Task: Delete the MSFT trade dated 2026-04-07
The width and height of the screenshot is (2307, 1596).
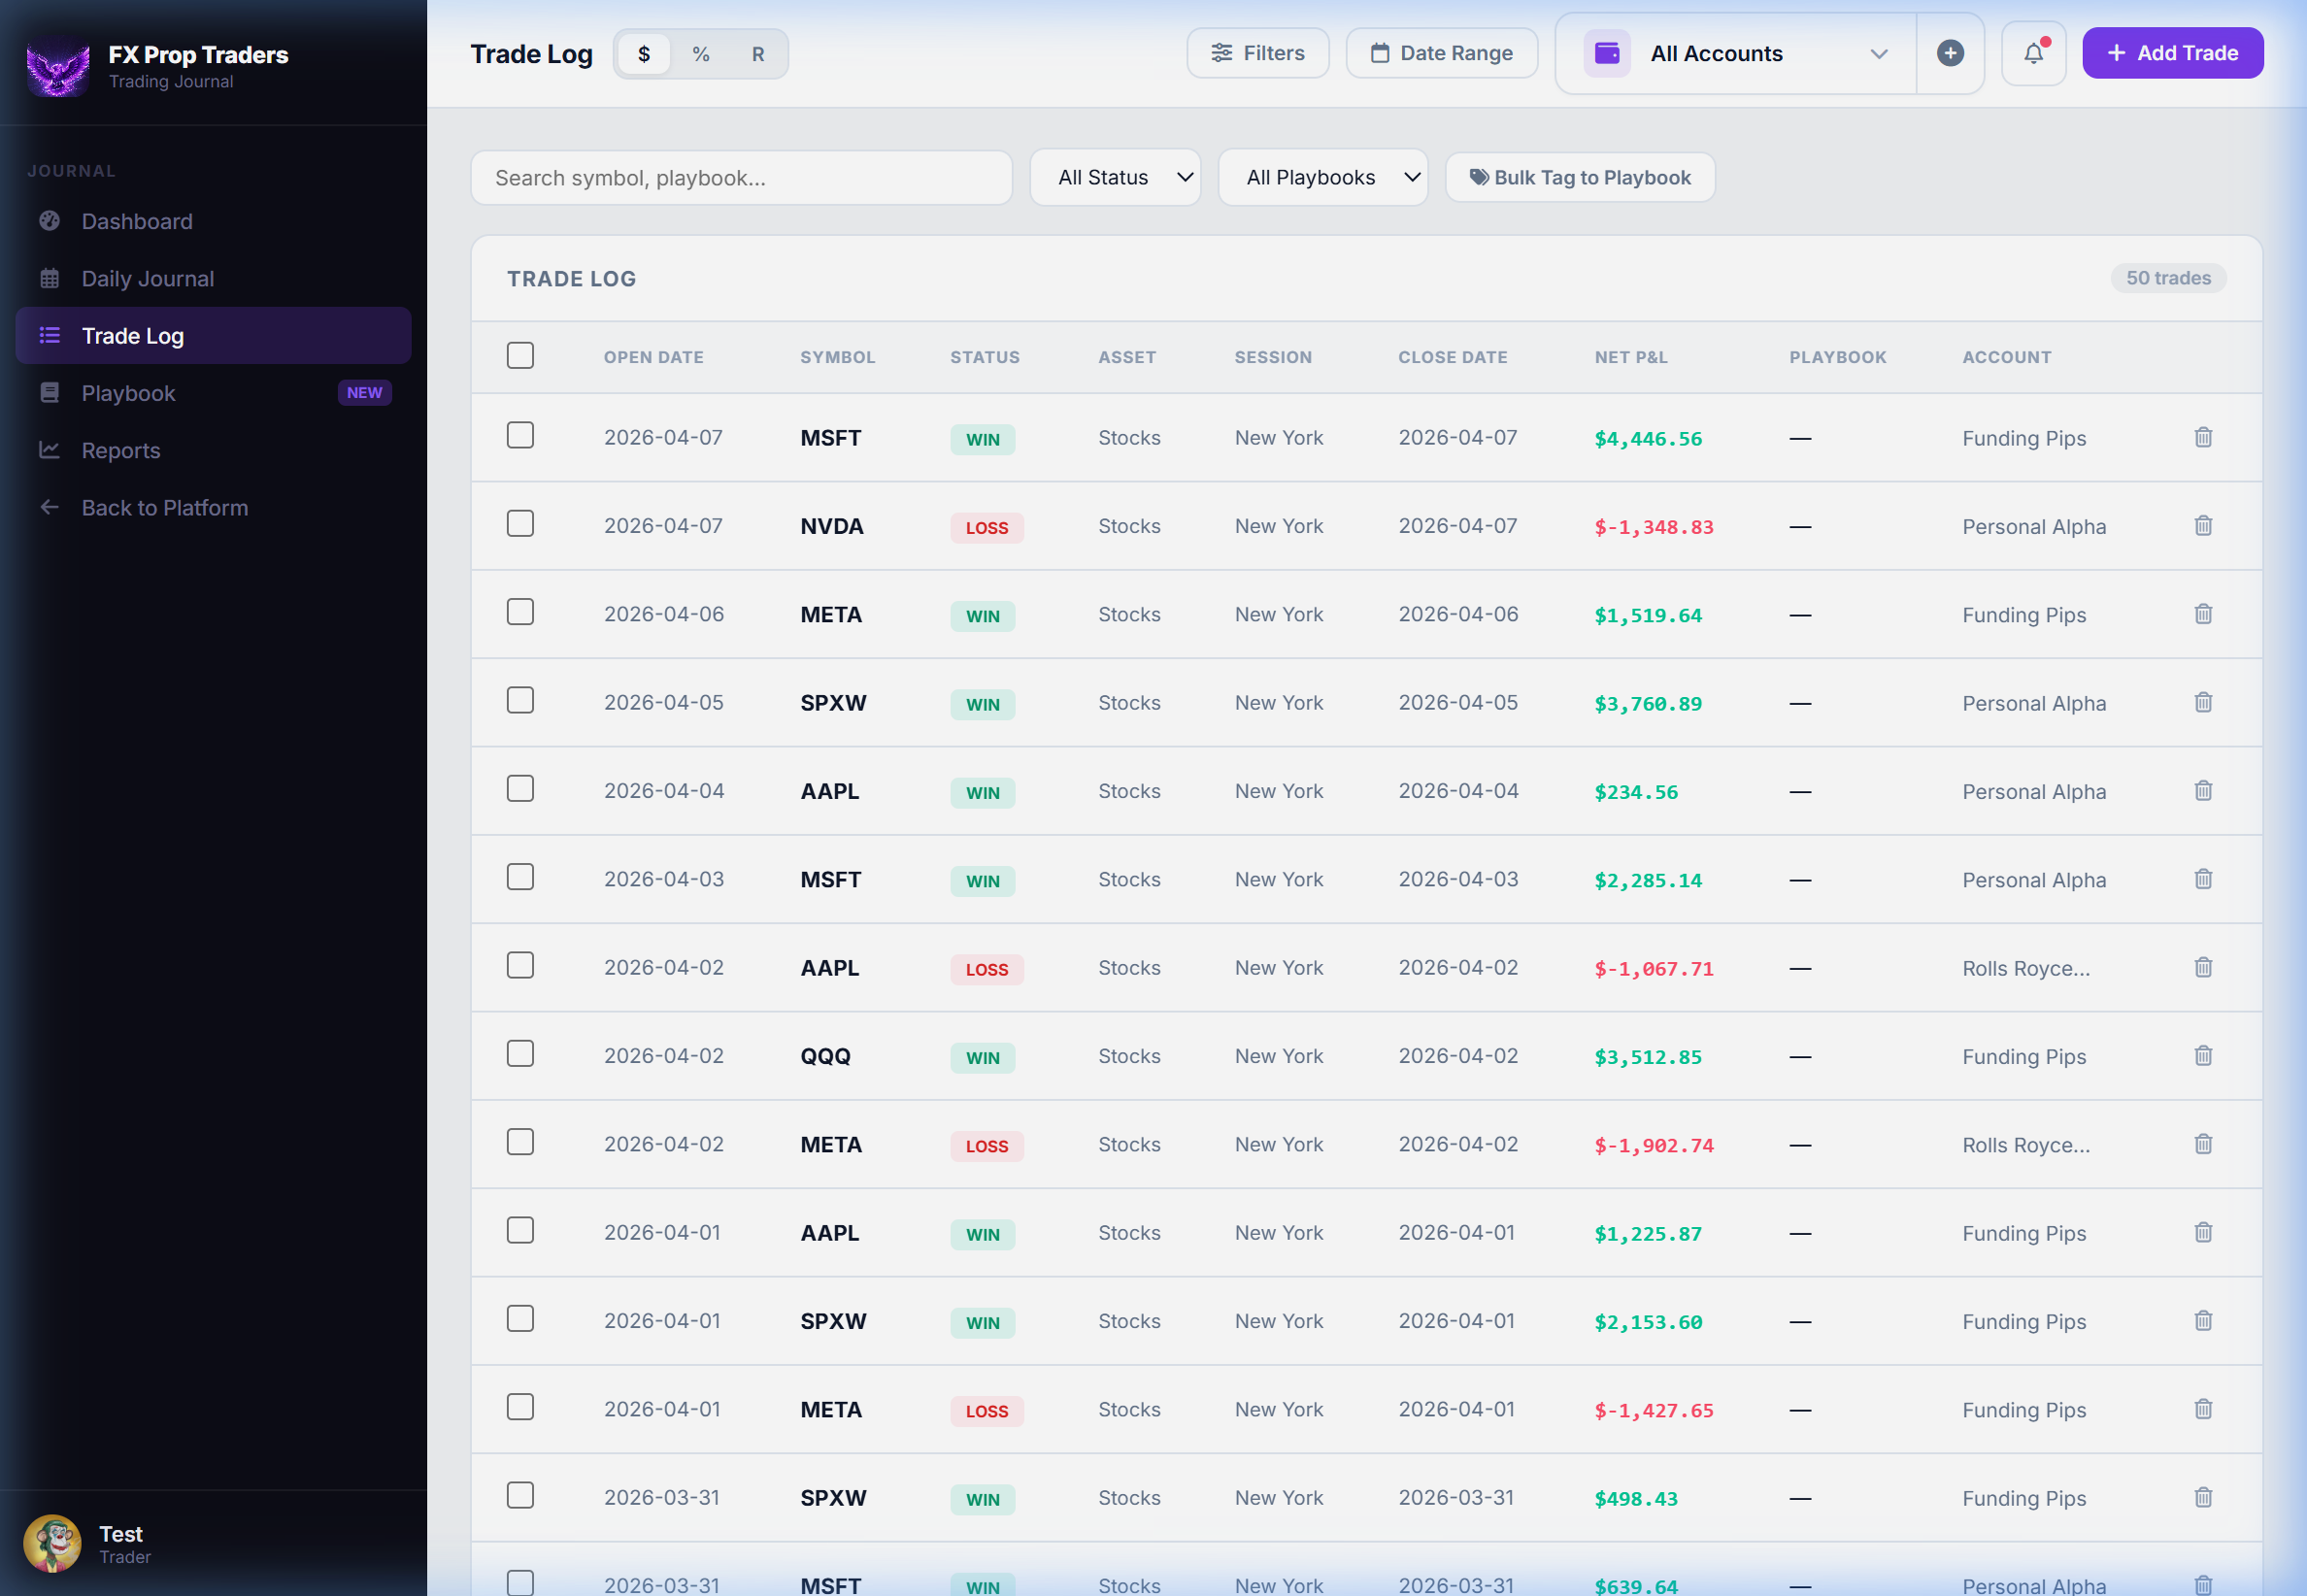Action: (2202, 437)
